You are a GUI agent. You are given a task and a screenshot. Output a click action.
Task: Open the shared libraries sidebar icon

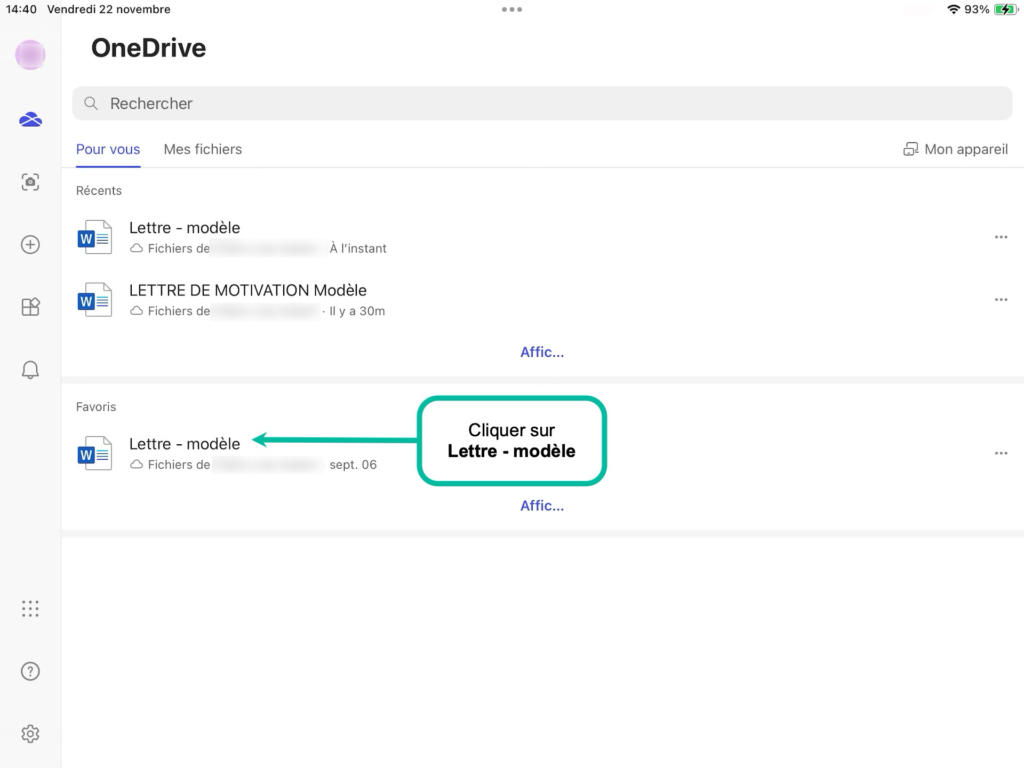pyautogui.click(x=30, y=307)
